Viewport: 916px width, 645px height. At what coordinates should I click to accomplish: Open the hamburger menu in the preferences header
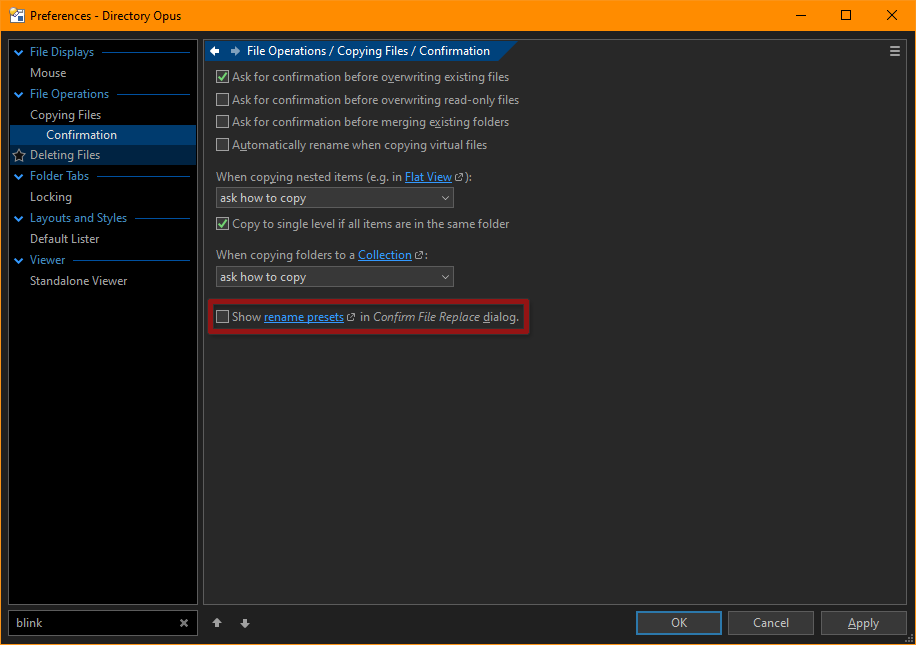click(894, 51)
